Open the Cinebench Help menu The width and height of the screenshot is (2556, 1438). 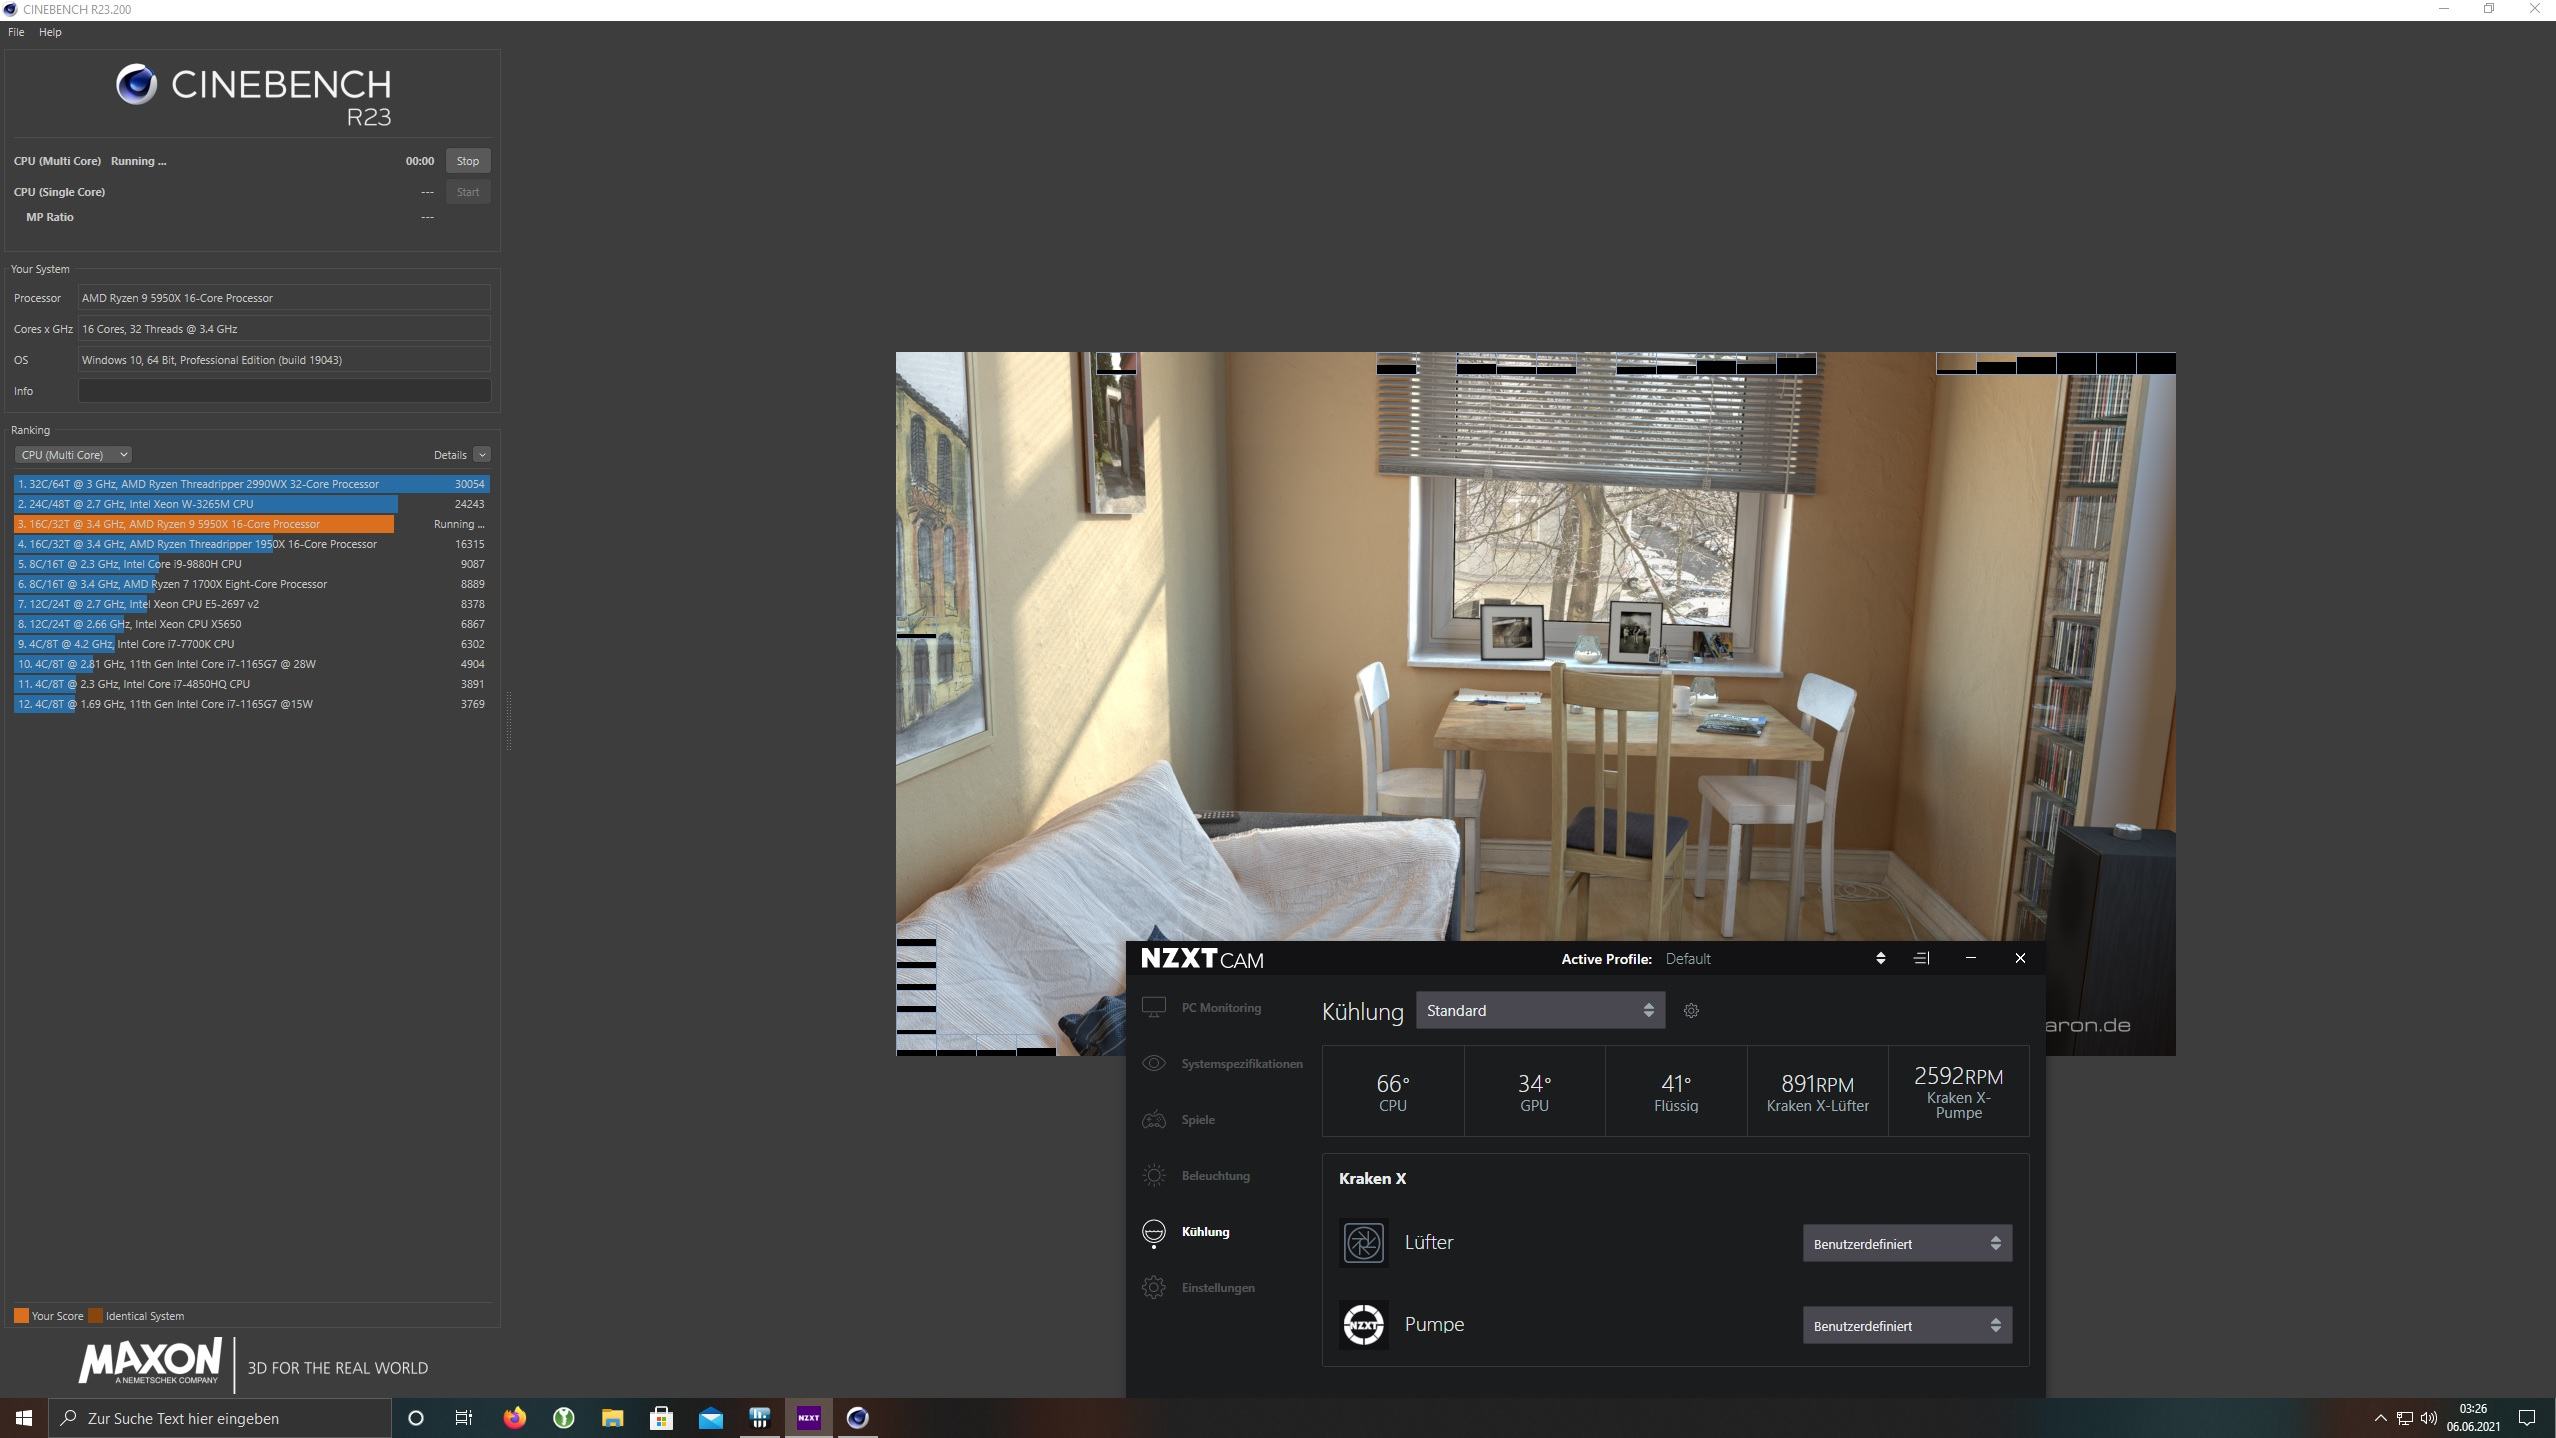coord(50,32)
